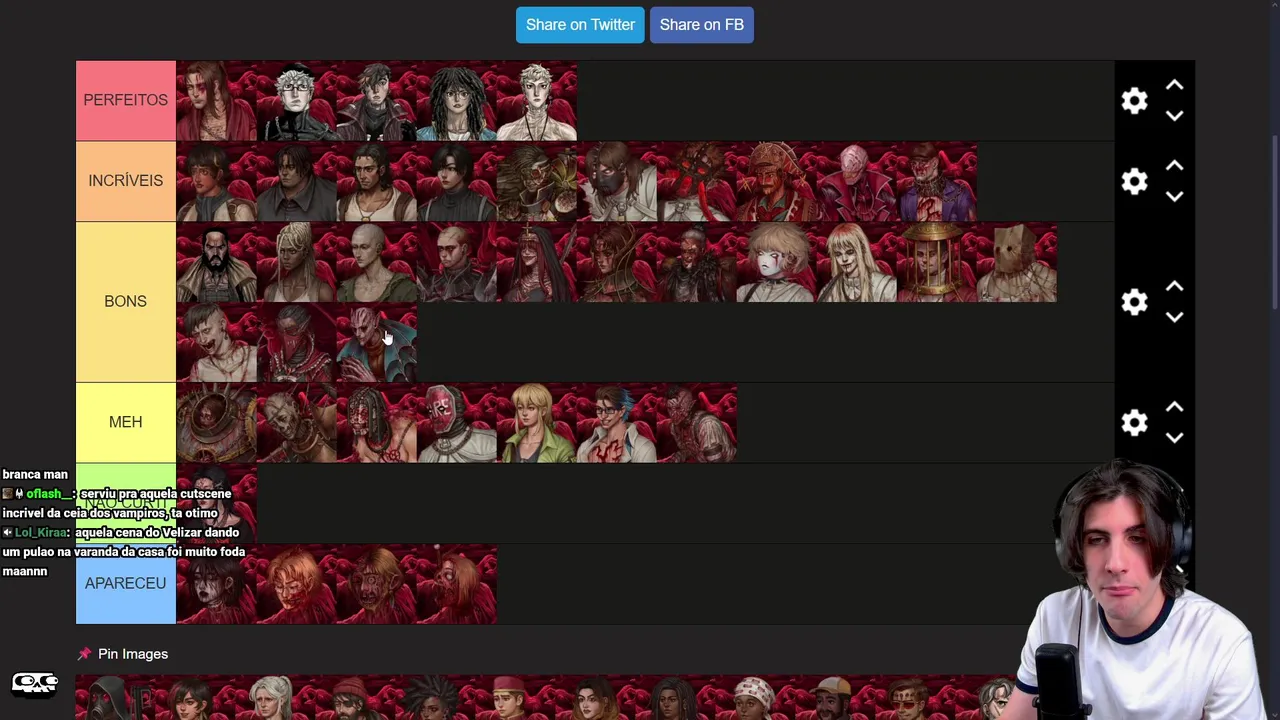Select the PERFEITOS tier label
The width and height of the screenshot is (1280, 720).
pos(126,100)
